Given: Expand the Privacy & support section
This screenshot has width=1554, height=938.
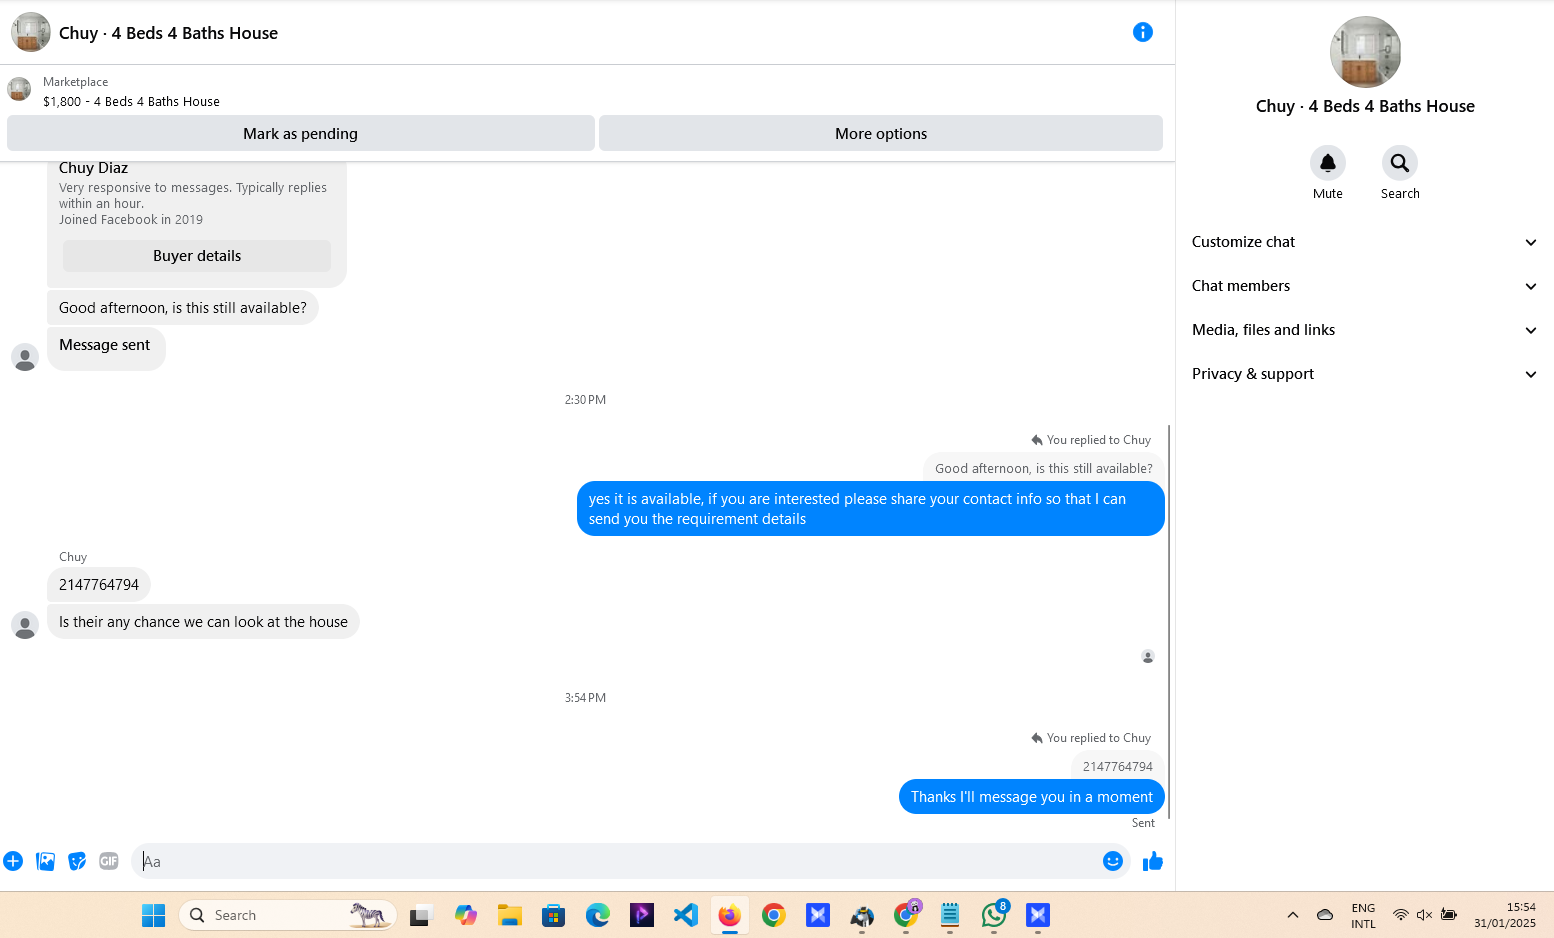Looking at the screenshot, I should click(1364, 374).
